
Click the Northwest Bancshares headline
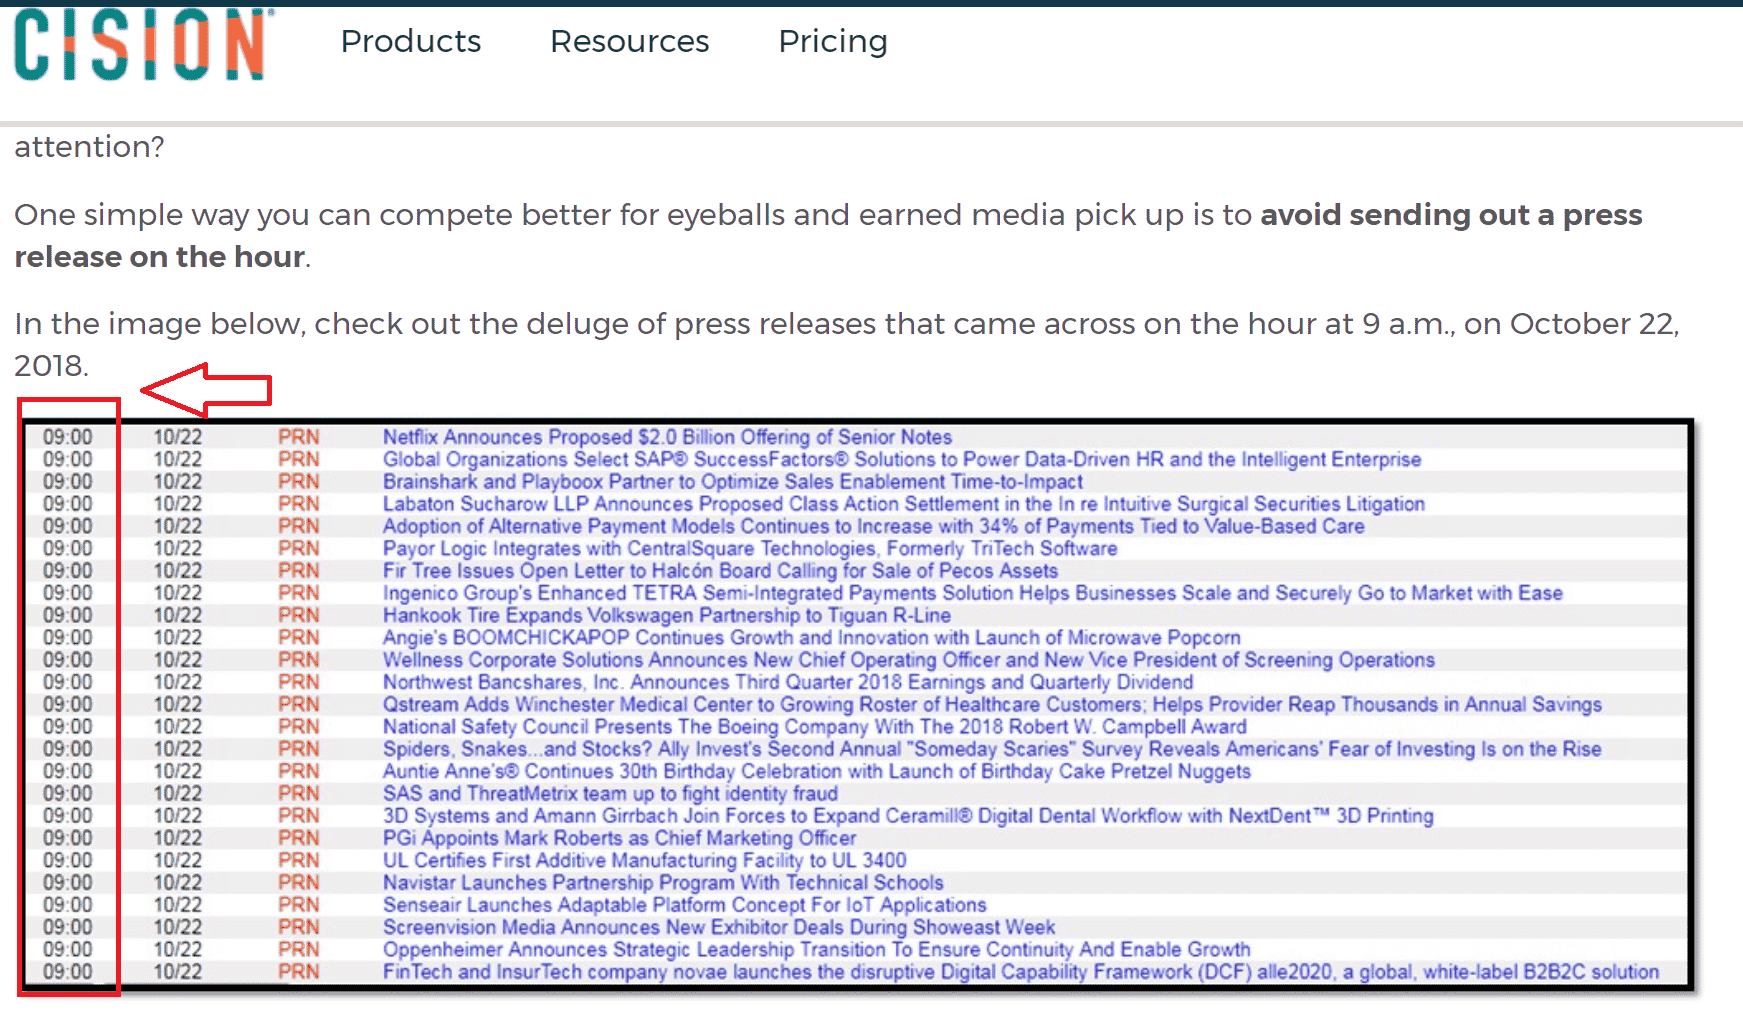click(788, 682)
